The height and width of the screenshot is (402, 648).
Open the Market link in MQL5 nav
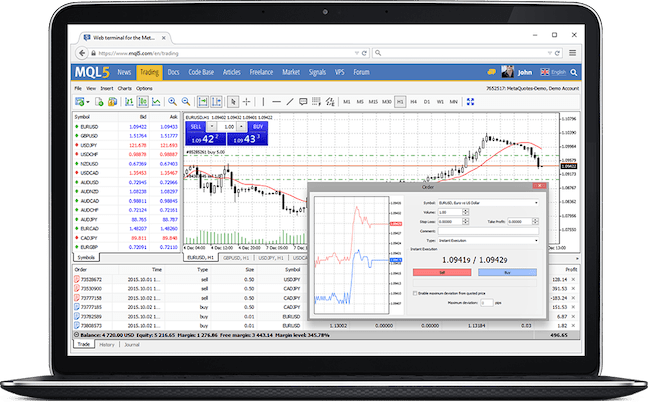tap(291, 72)
